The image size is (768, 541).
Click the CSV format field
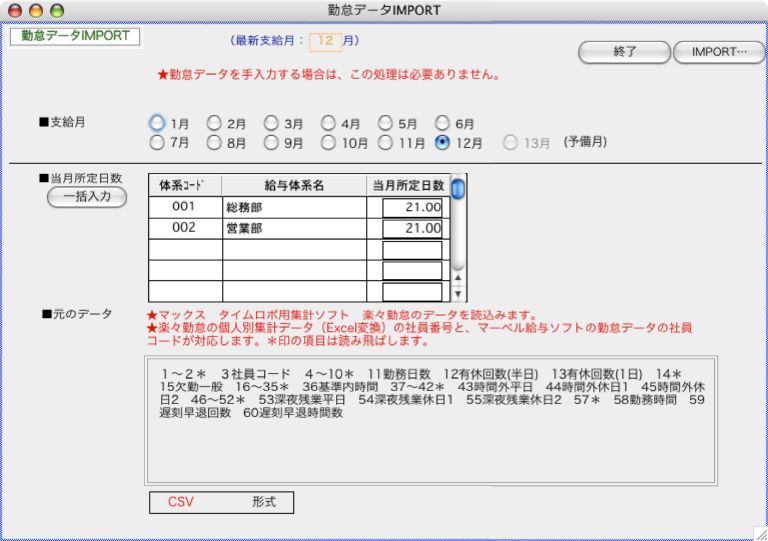[221, 502]
